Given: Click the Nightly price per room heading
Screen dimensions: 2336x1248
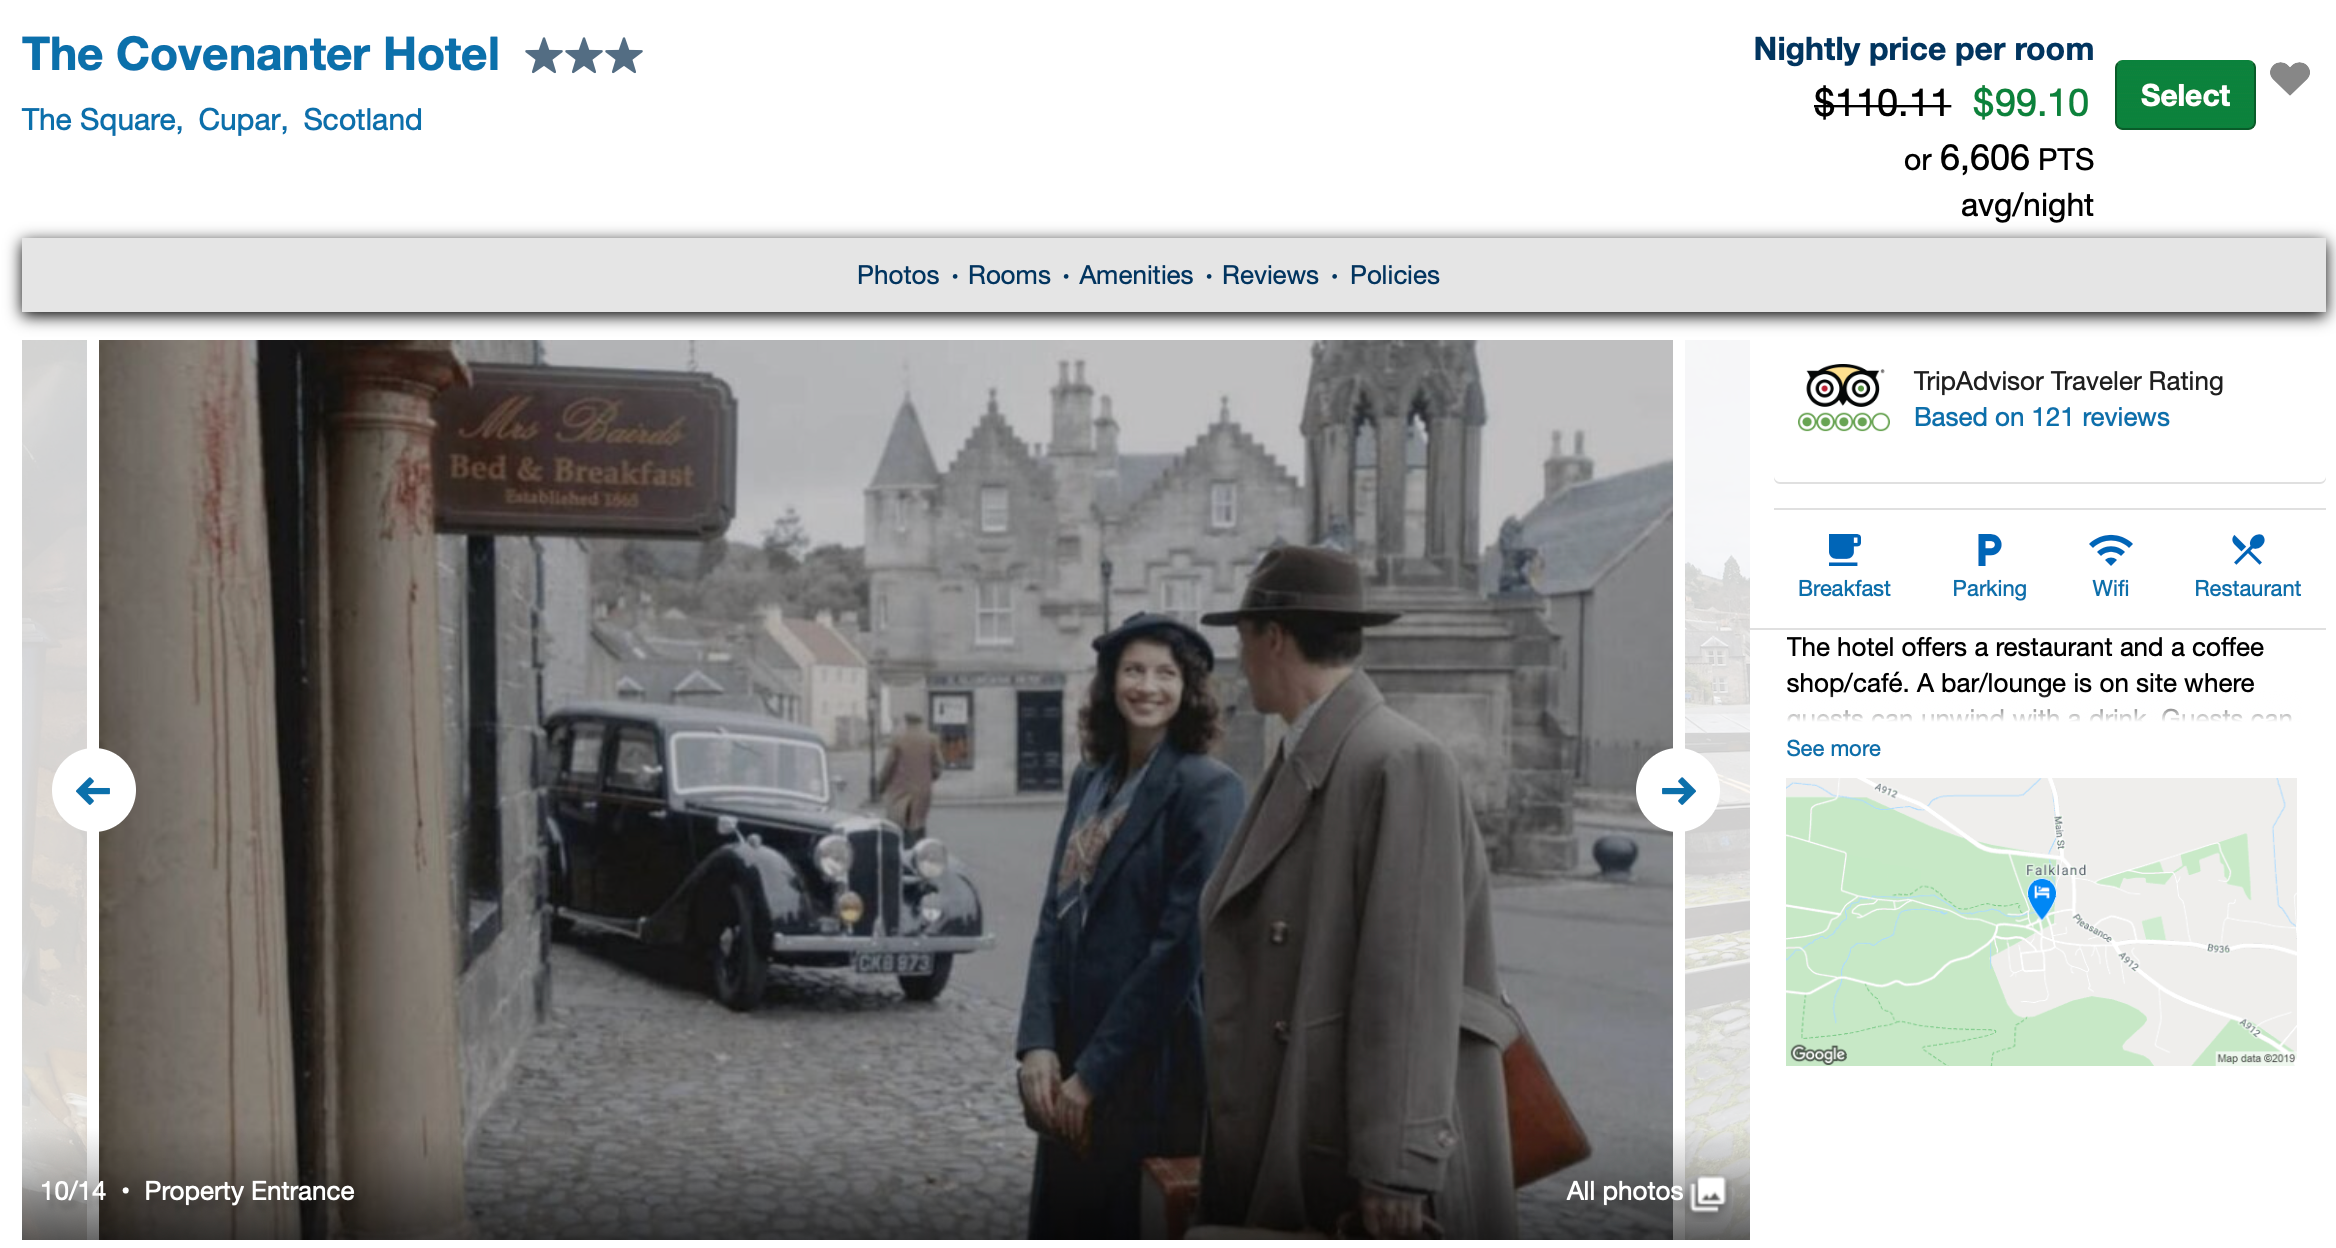Looking at the screenshot, I should coord(1923,49).
